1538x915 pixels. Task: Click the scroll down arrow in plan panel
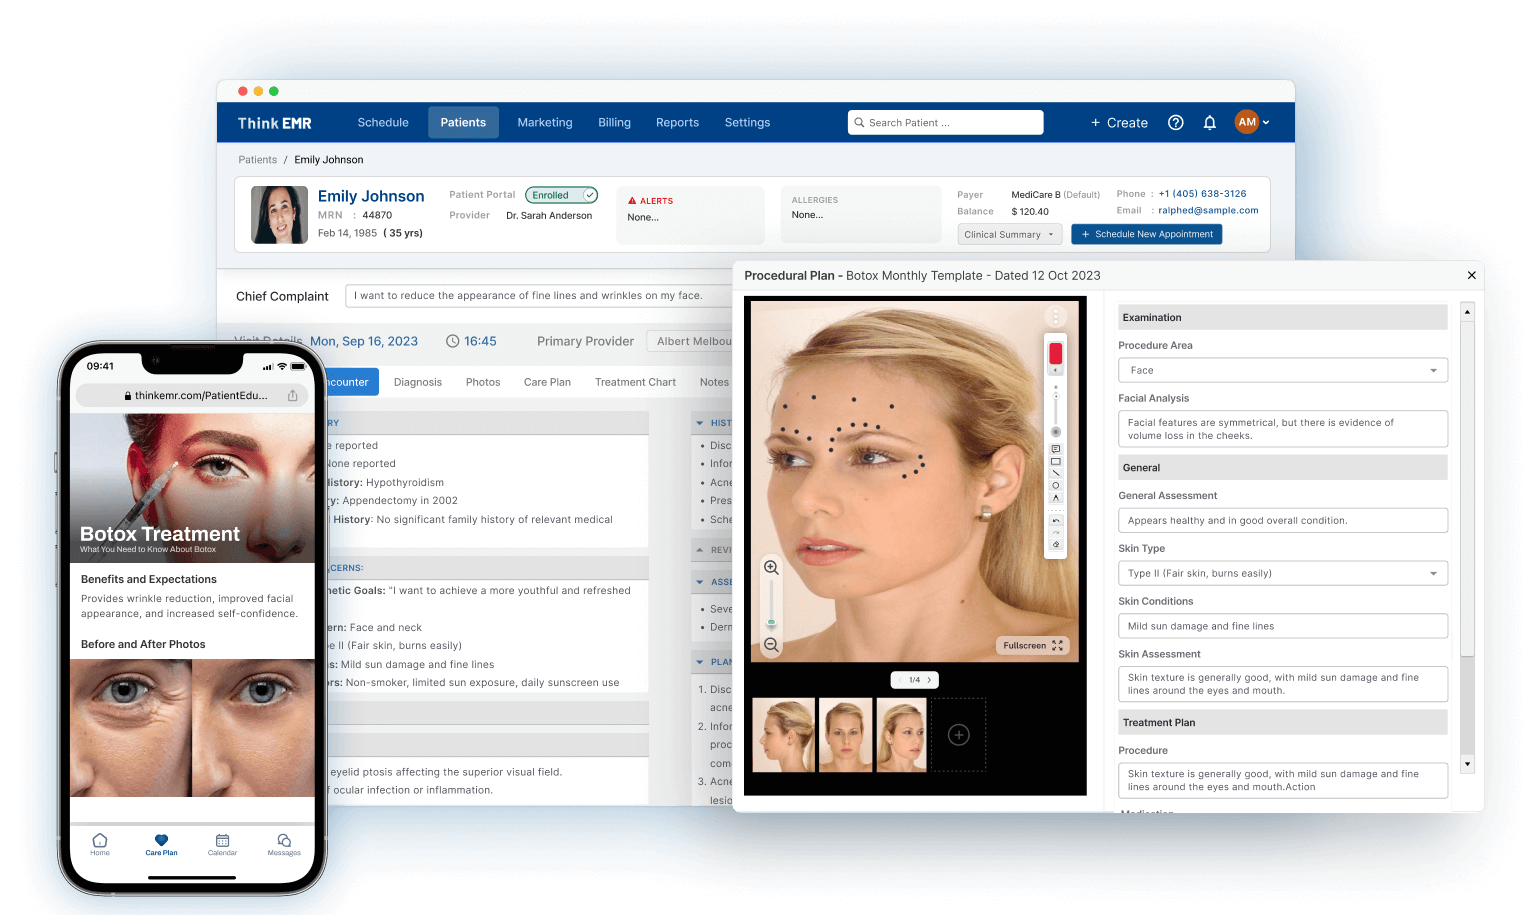[x=1467, y=764]
